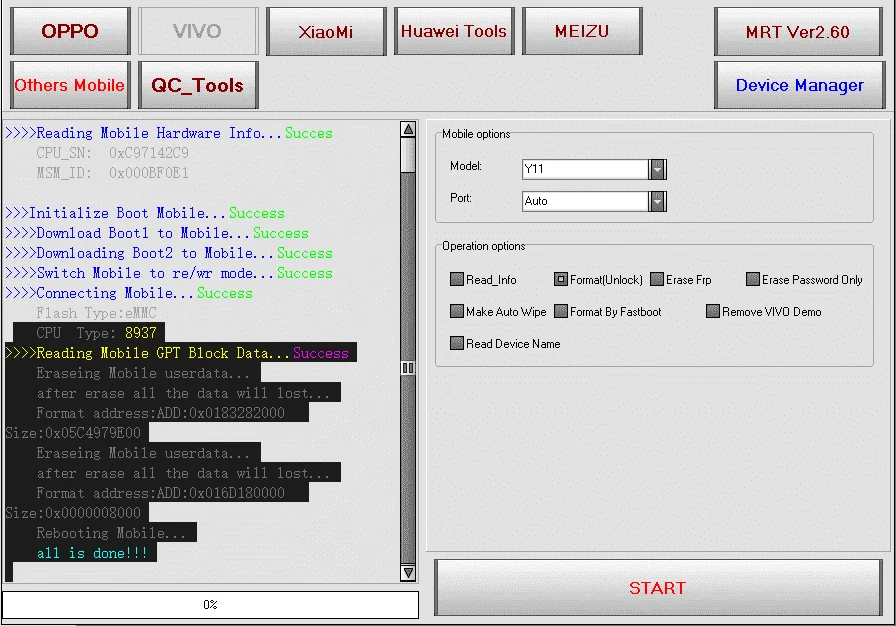Click the Port field showing Auto

point(586,201)
